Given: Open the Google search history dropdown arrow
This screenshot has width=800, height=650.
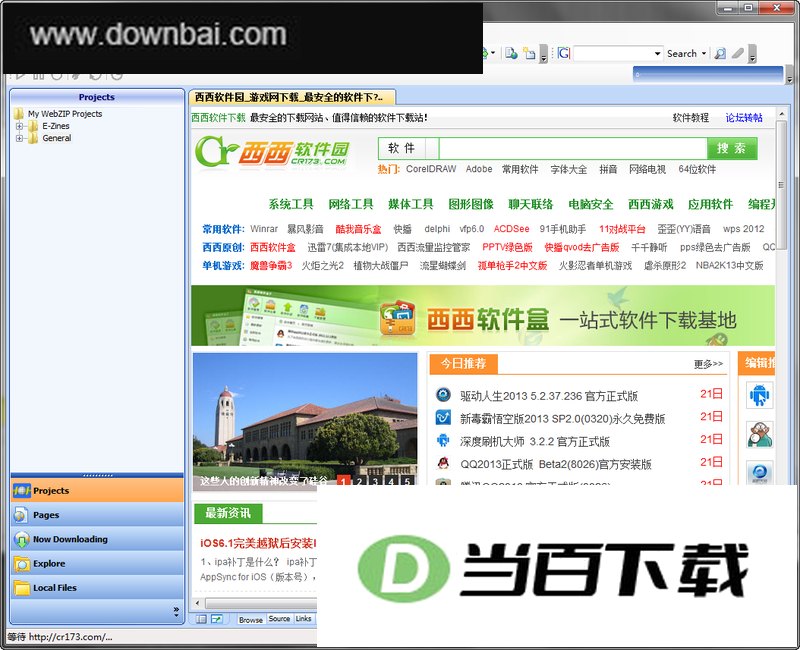Looking at the screenshot, I should pyautogui.click(x=657, y=54).
